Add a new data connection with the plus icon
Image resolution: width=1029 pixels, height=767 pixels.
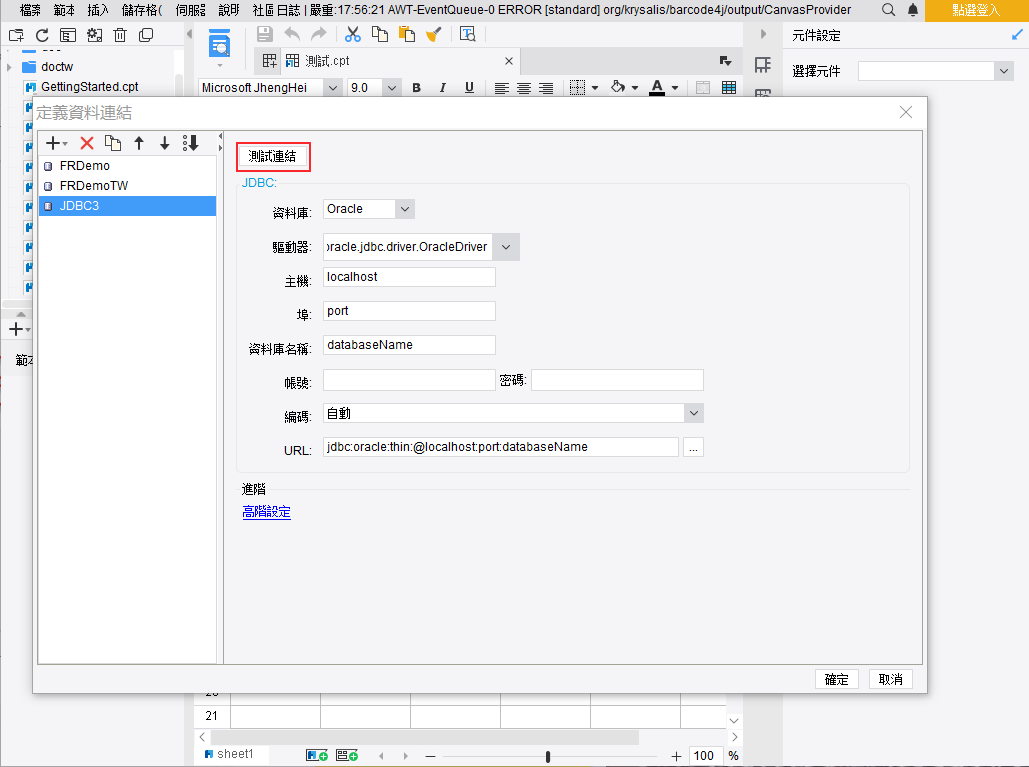coord(51,143)
